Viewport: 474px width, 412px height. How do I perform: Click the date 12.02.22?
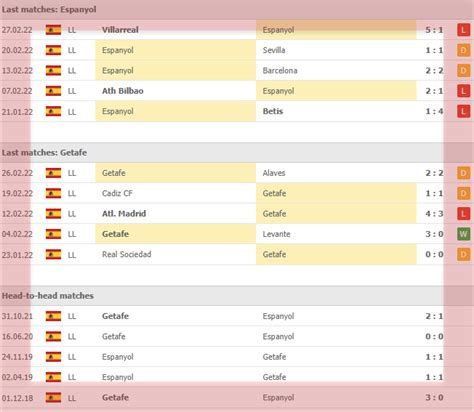tap(17, 214)
